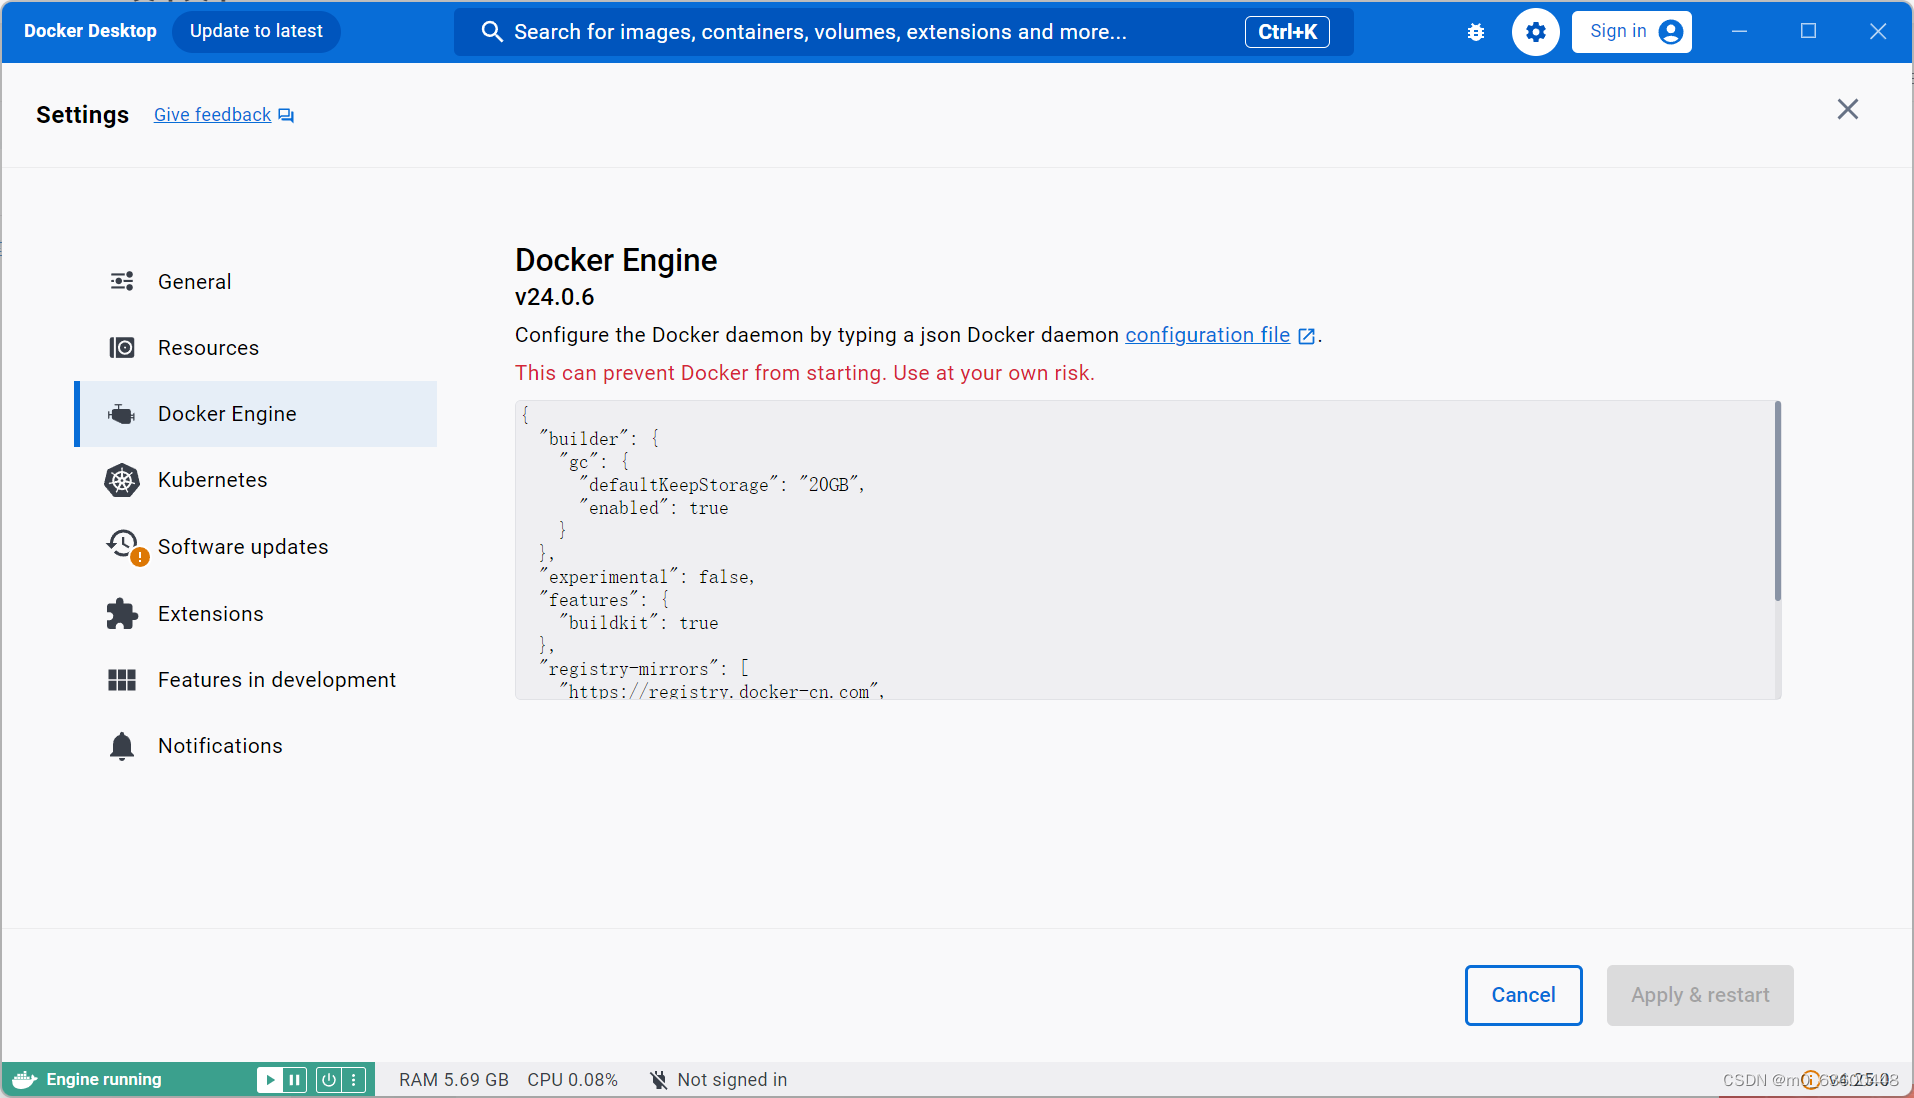The image size is (1914, 1098).
Task: Open Extensions settings tab
Action: click(x=256, y=613)
